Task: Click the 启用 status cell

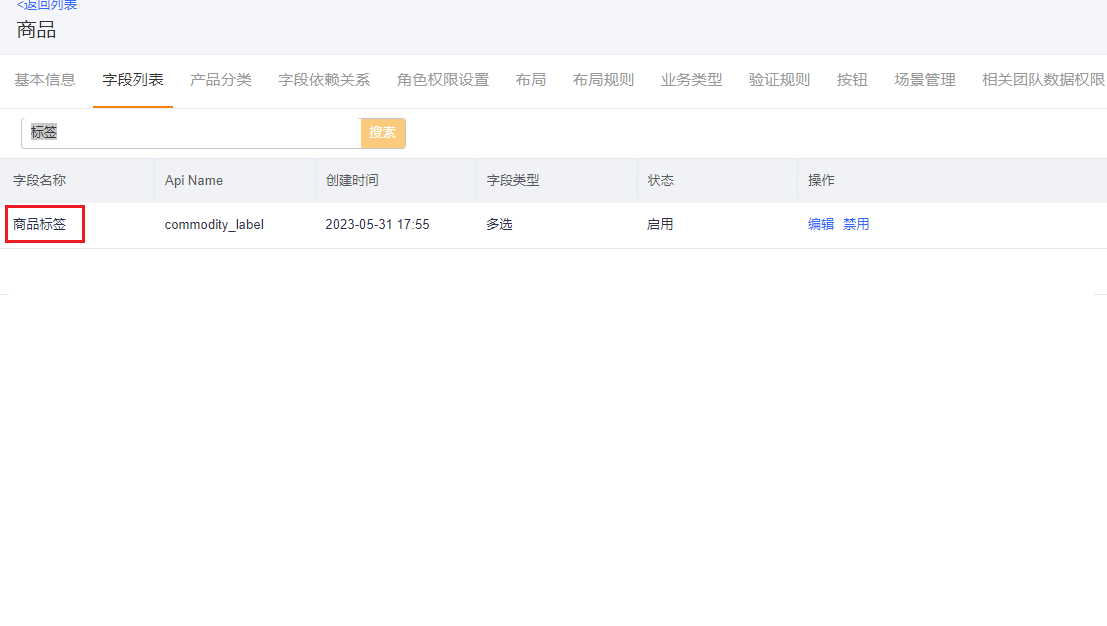Action: [660, 224]
